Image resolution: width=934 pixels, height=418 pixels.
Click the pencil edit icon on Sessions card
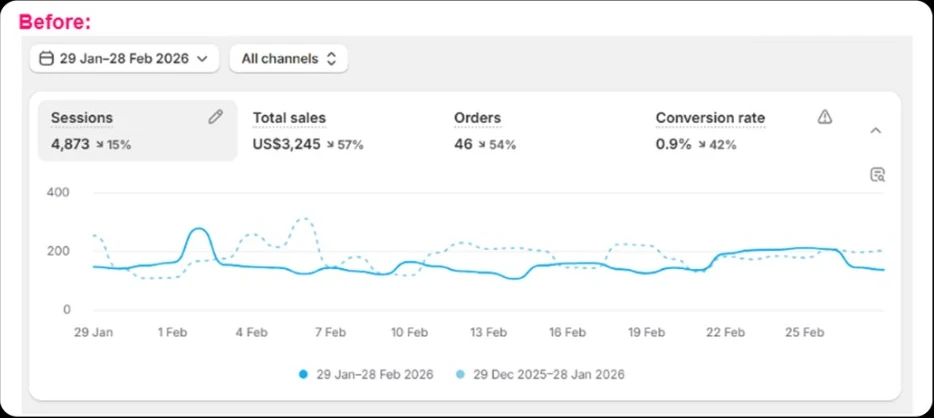215,117
